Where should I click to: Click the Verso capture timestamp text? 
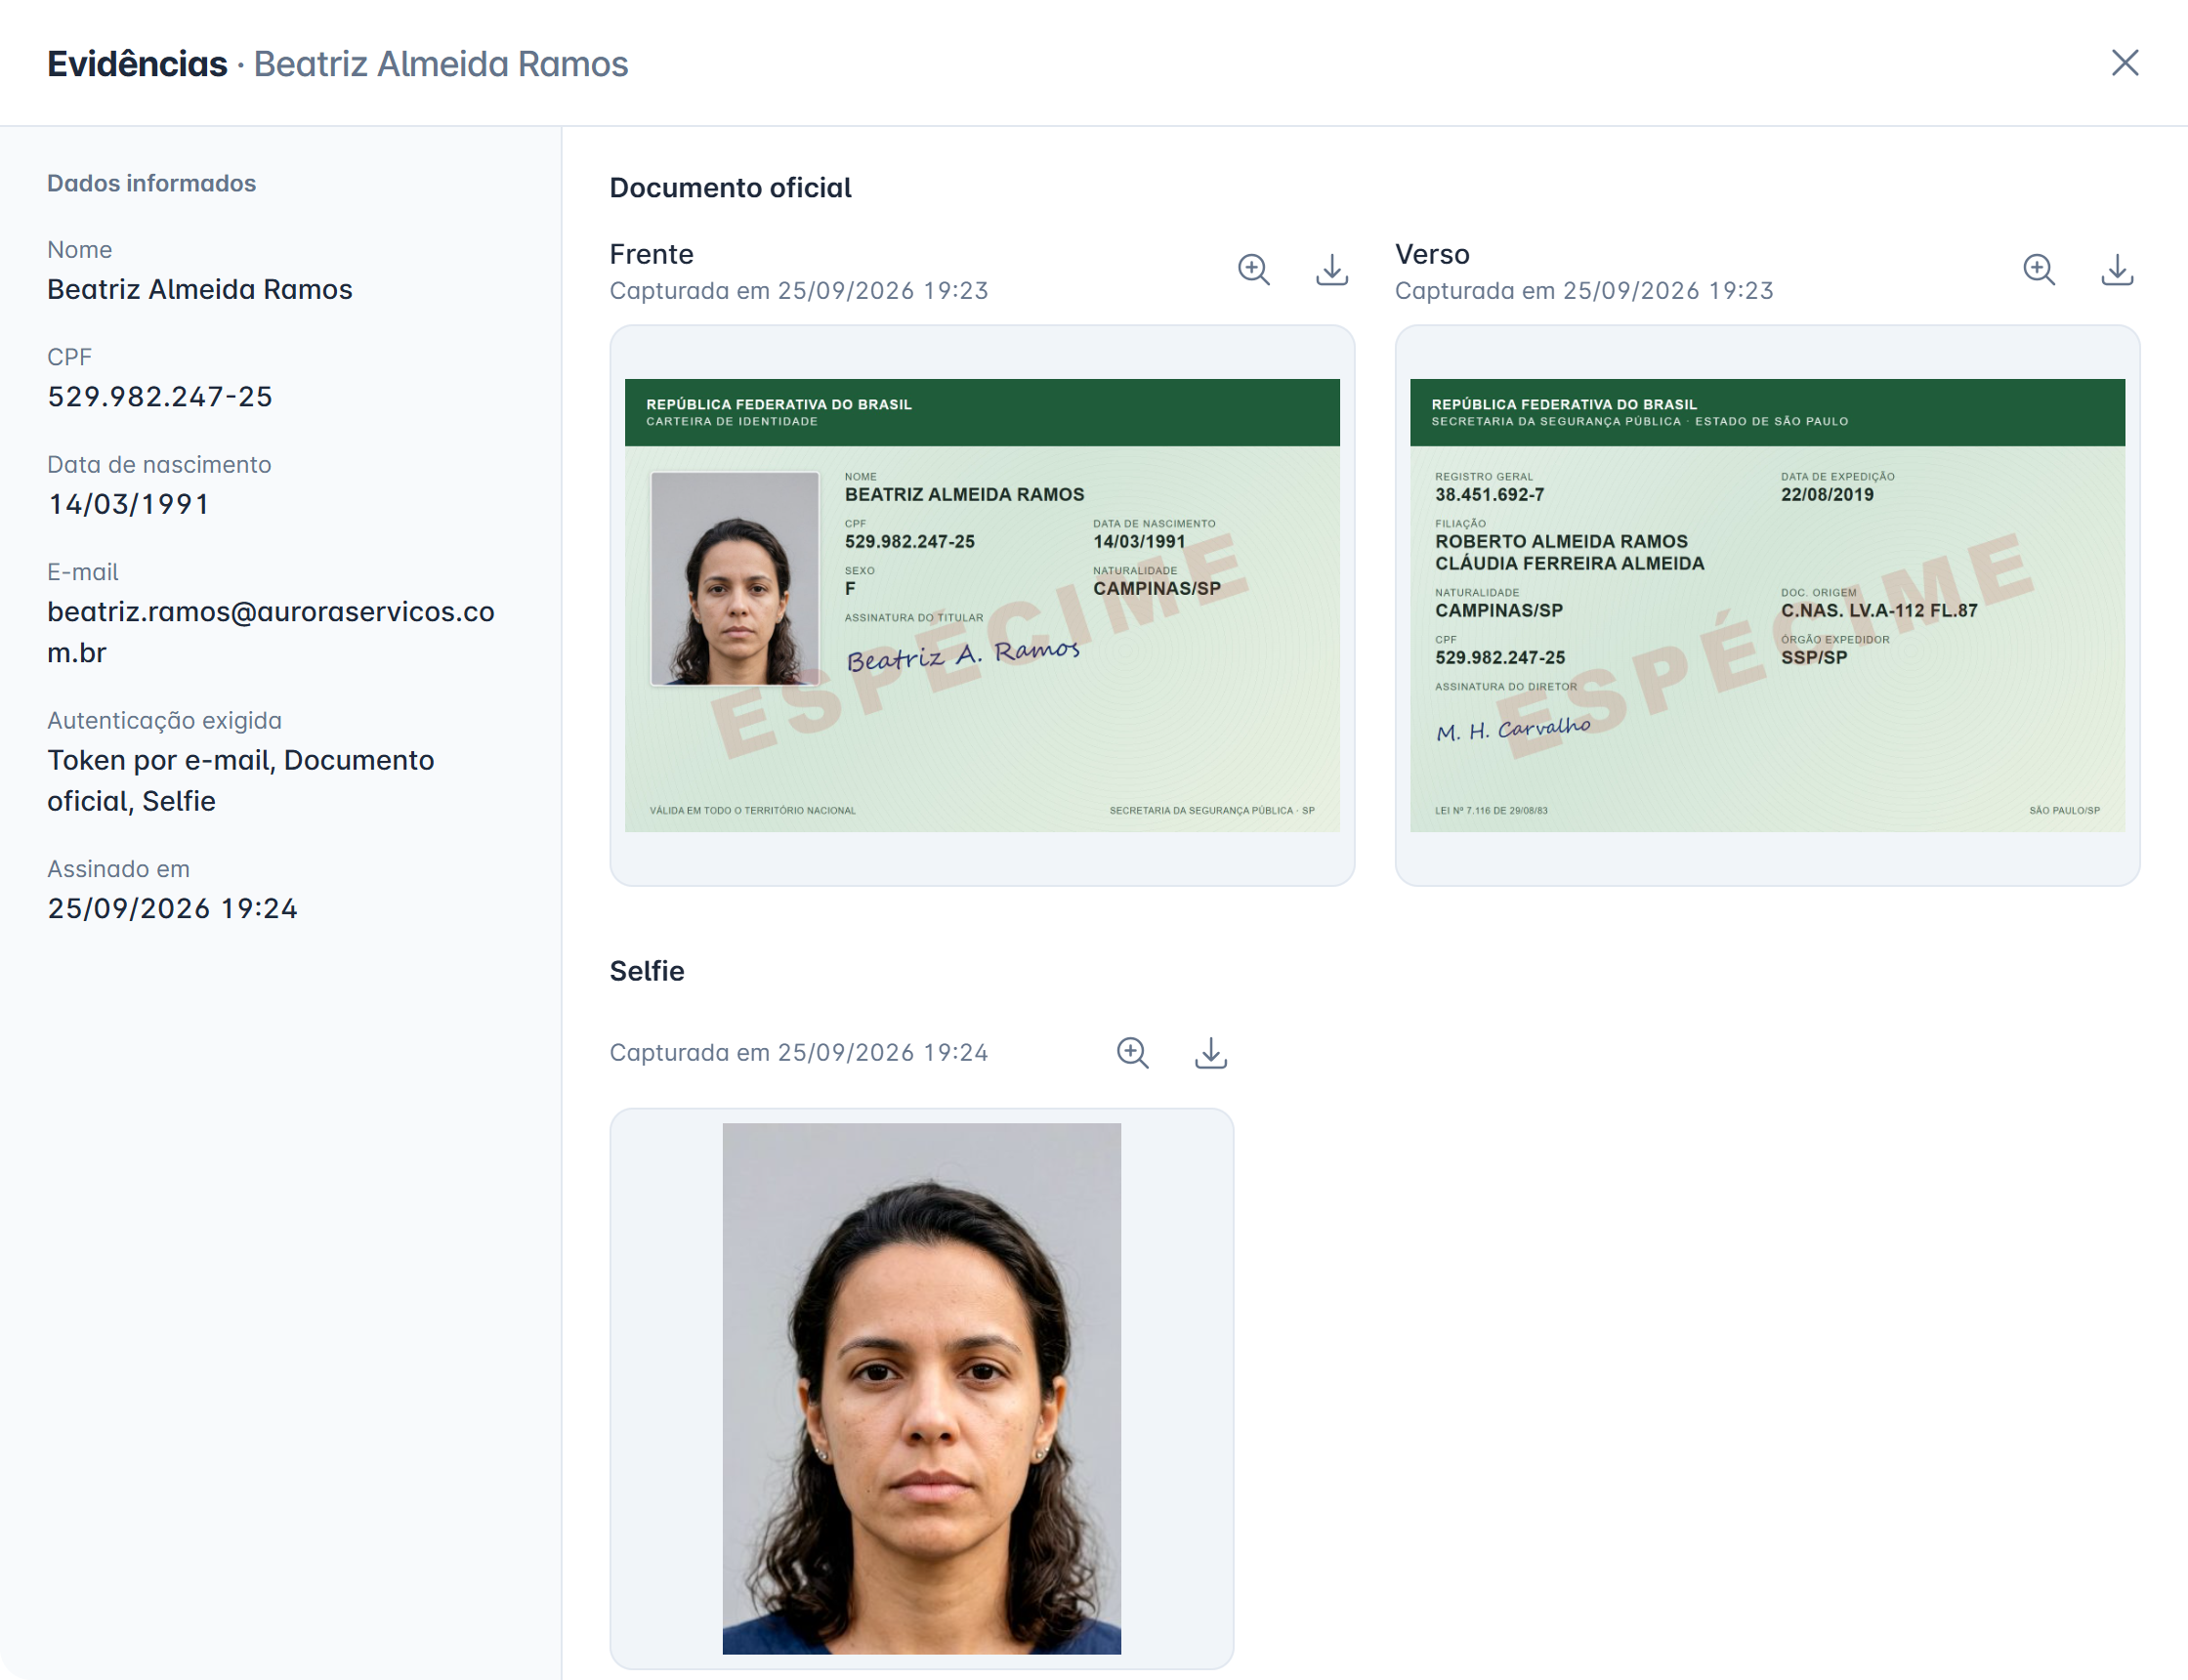(x=1584, y=291)
